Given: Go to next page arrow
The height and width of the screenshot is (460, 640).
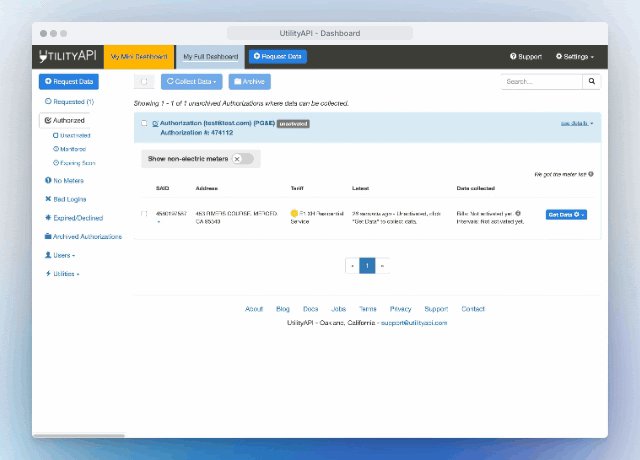Looking at the screenshot, I should pyautogui.click(x=382, y=266).
